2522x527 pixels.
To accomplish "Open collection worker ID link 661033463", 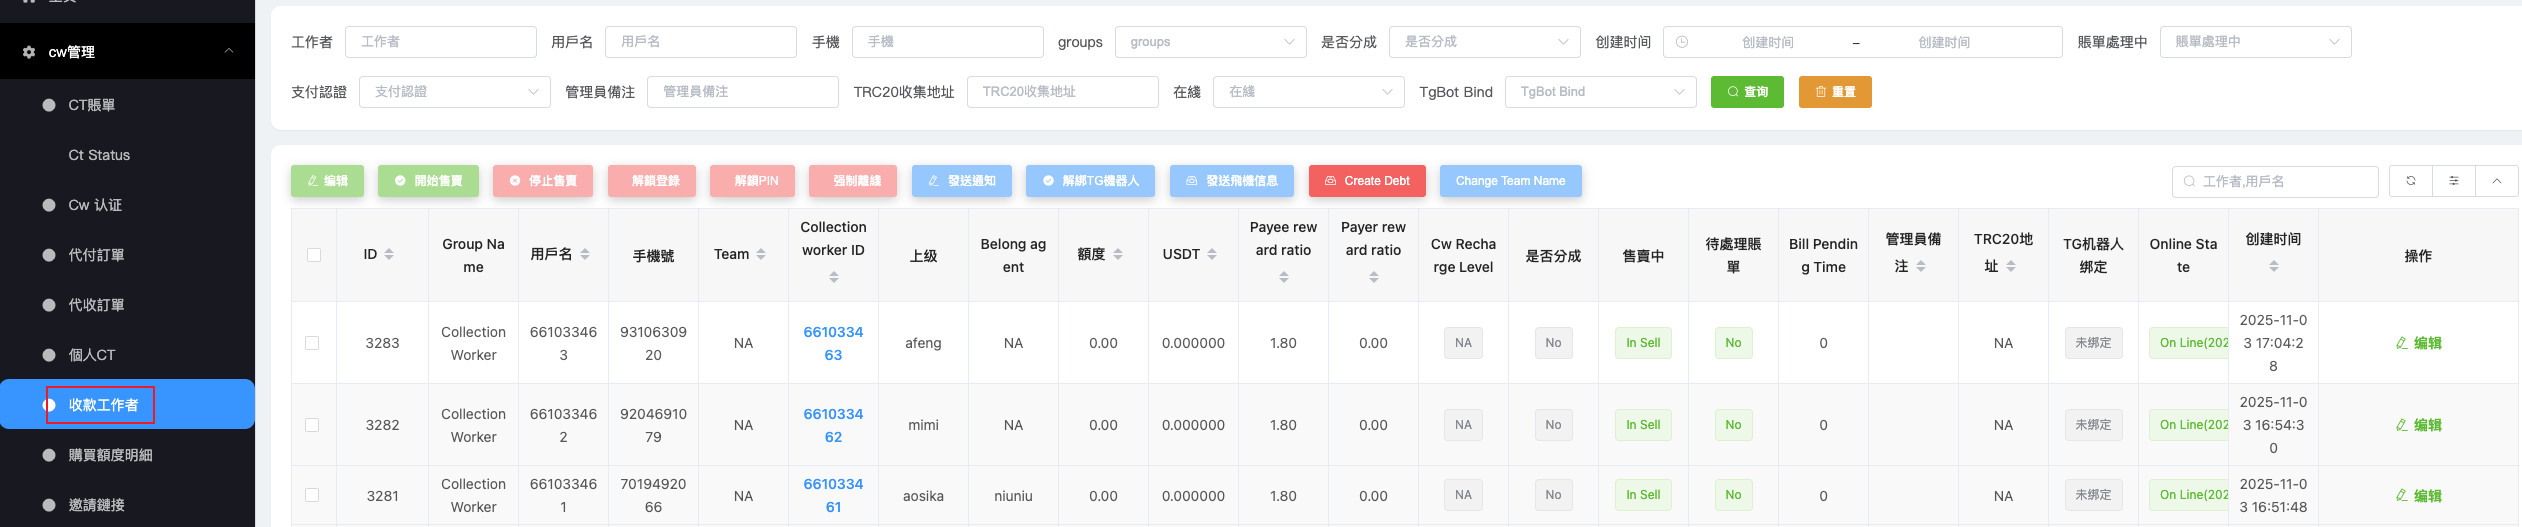I will (x=833, y=343).
